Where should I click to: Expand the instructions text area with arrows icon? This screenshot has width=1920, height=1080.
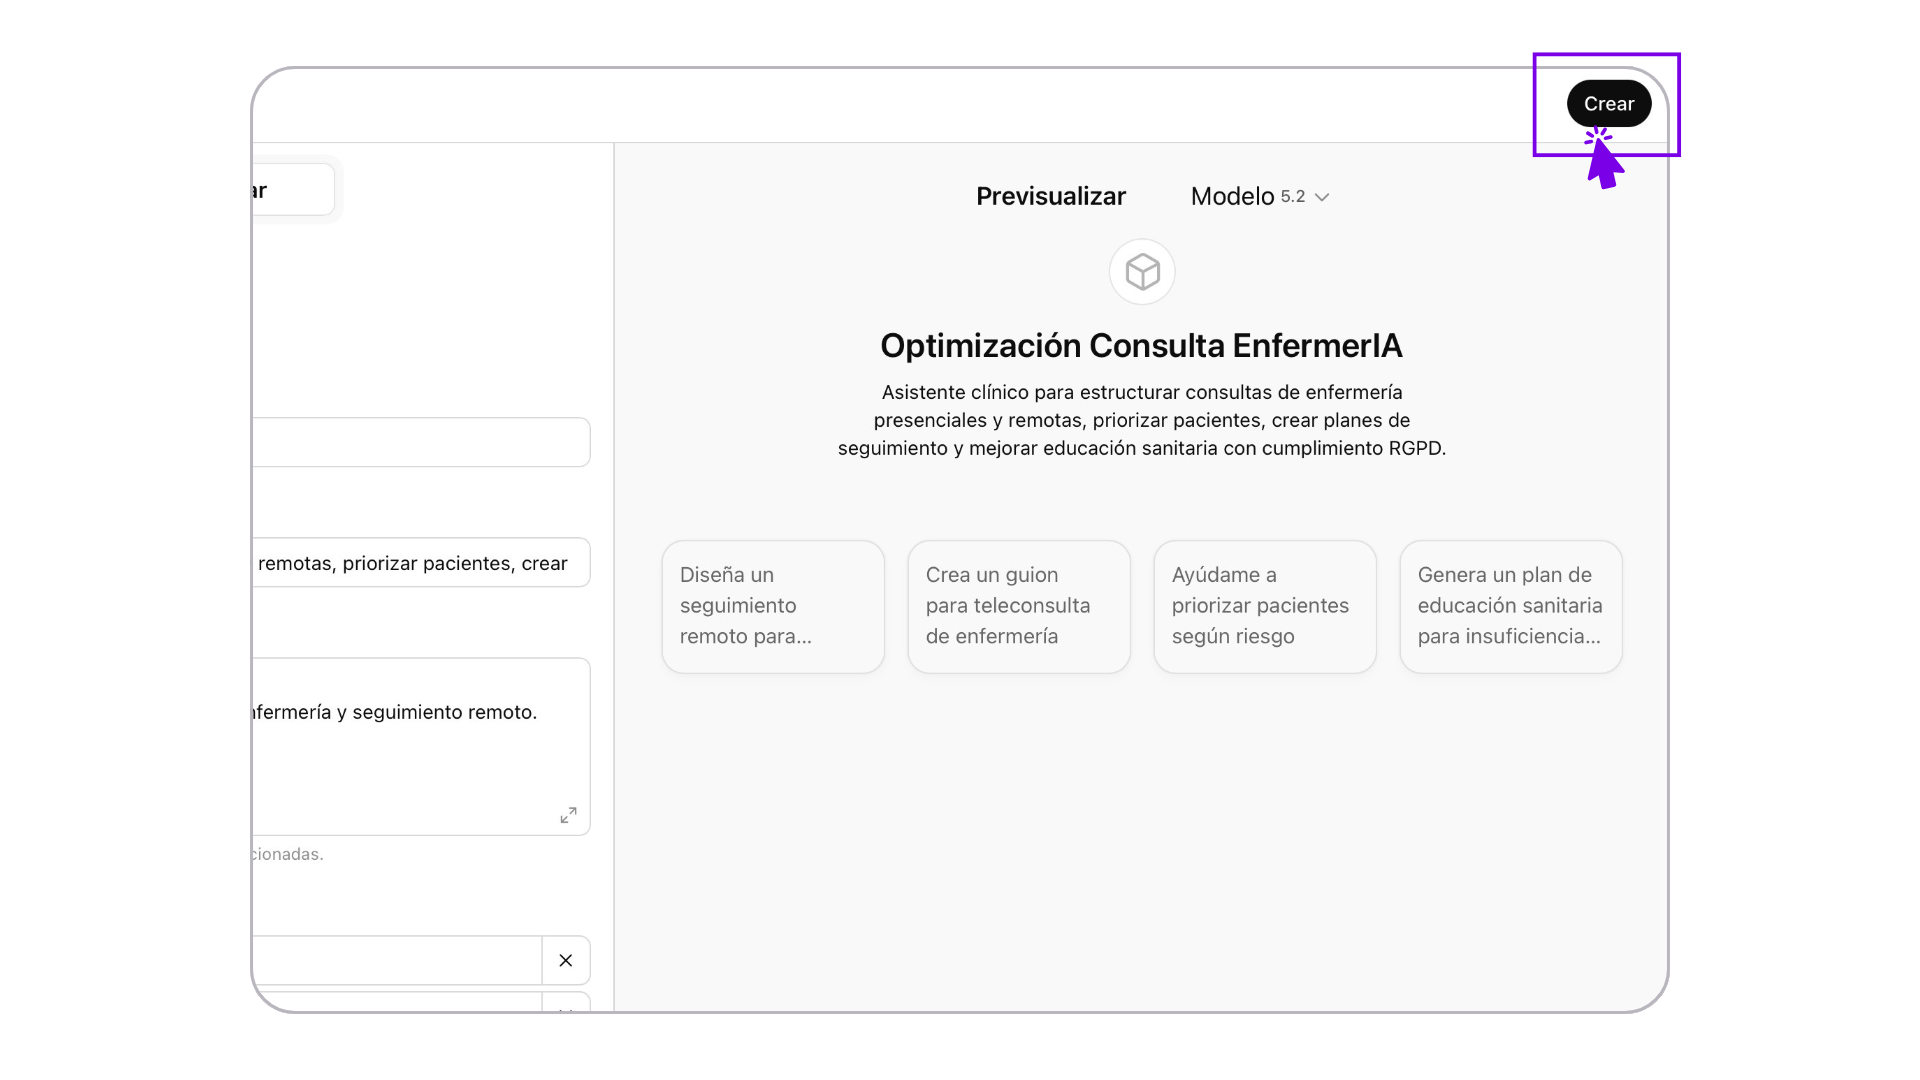pos(568,815)
